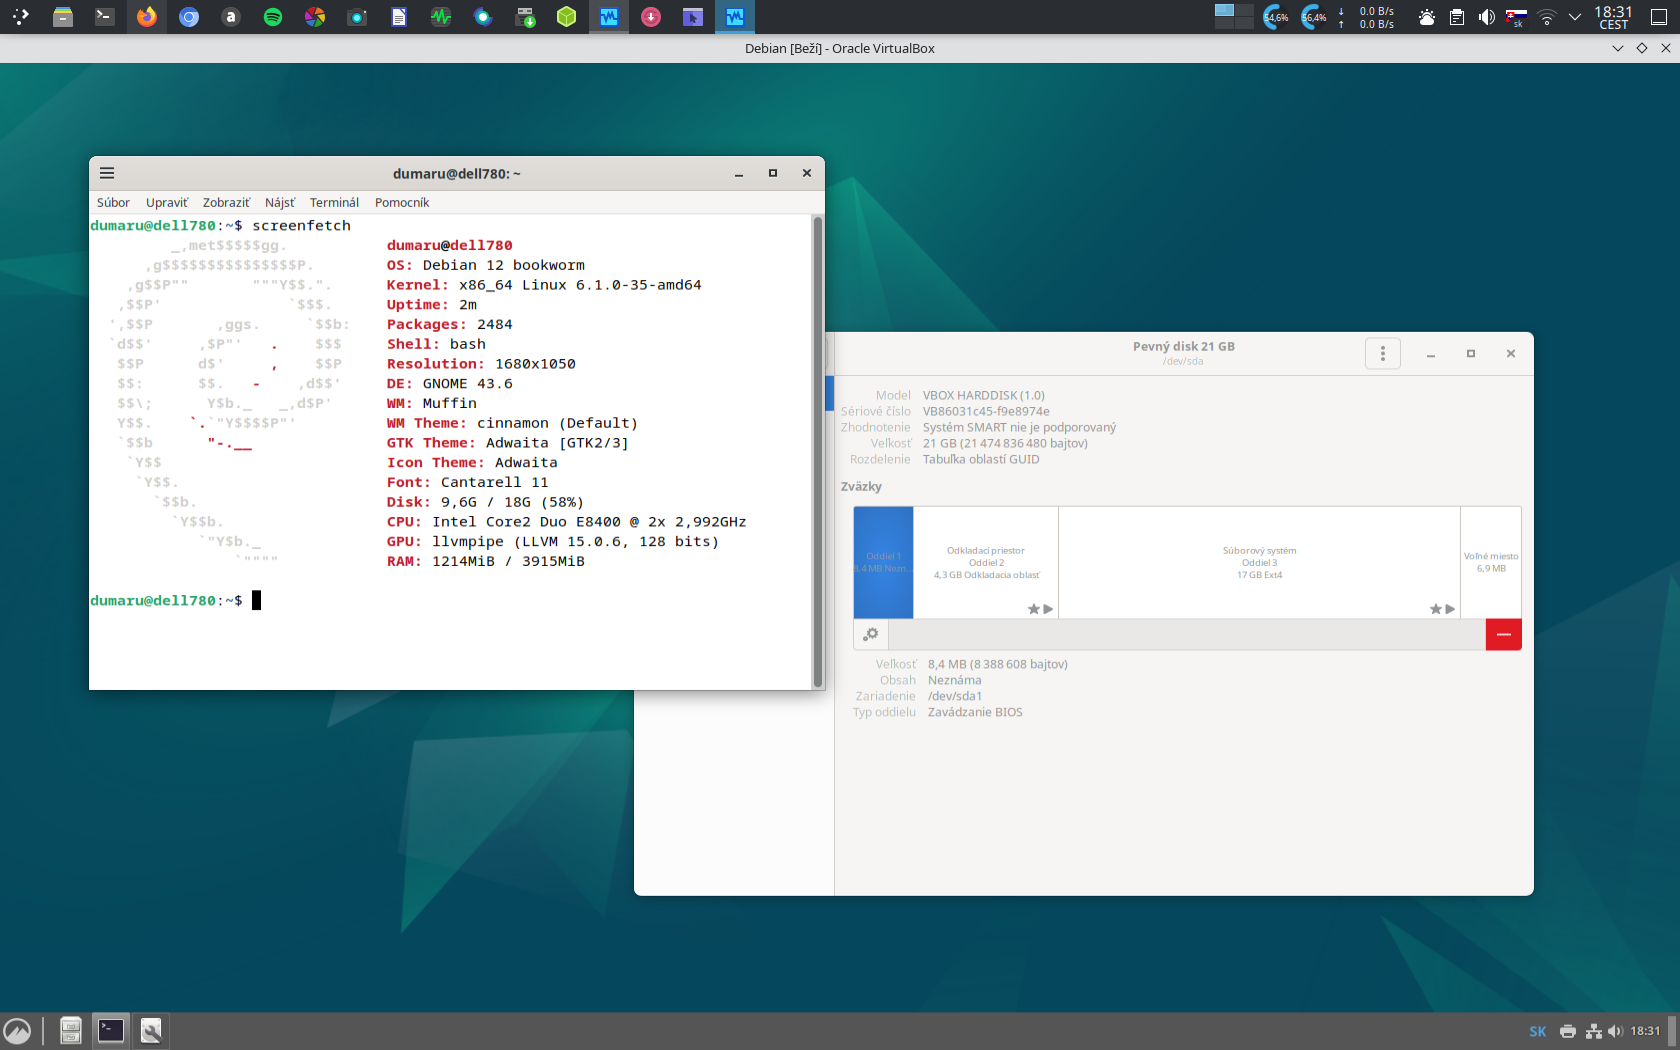Open the KDE application launcher in top panel
1680x1050 pixels.
(x=20, y=17)
